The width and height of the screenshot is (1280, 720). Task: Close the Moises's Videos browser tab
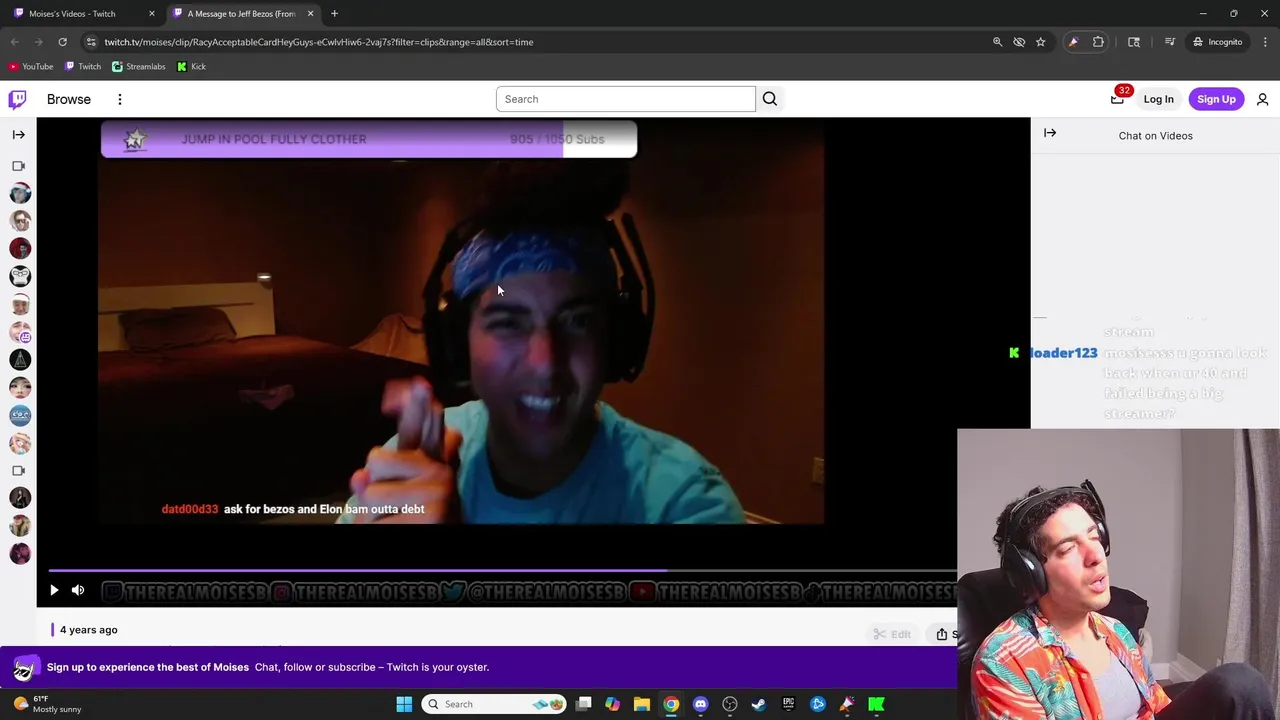click(x=152, y=13)
